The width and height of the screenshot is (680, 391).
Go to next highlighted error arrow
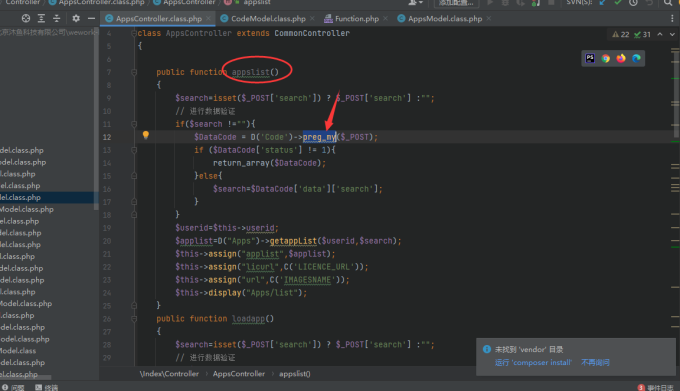[672, 34]
